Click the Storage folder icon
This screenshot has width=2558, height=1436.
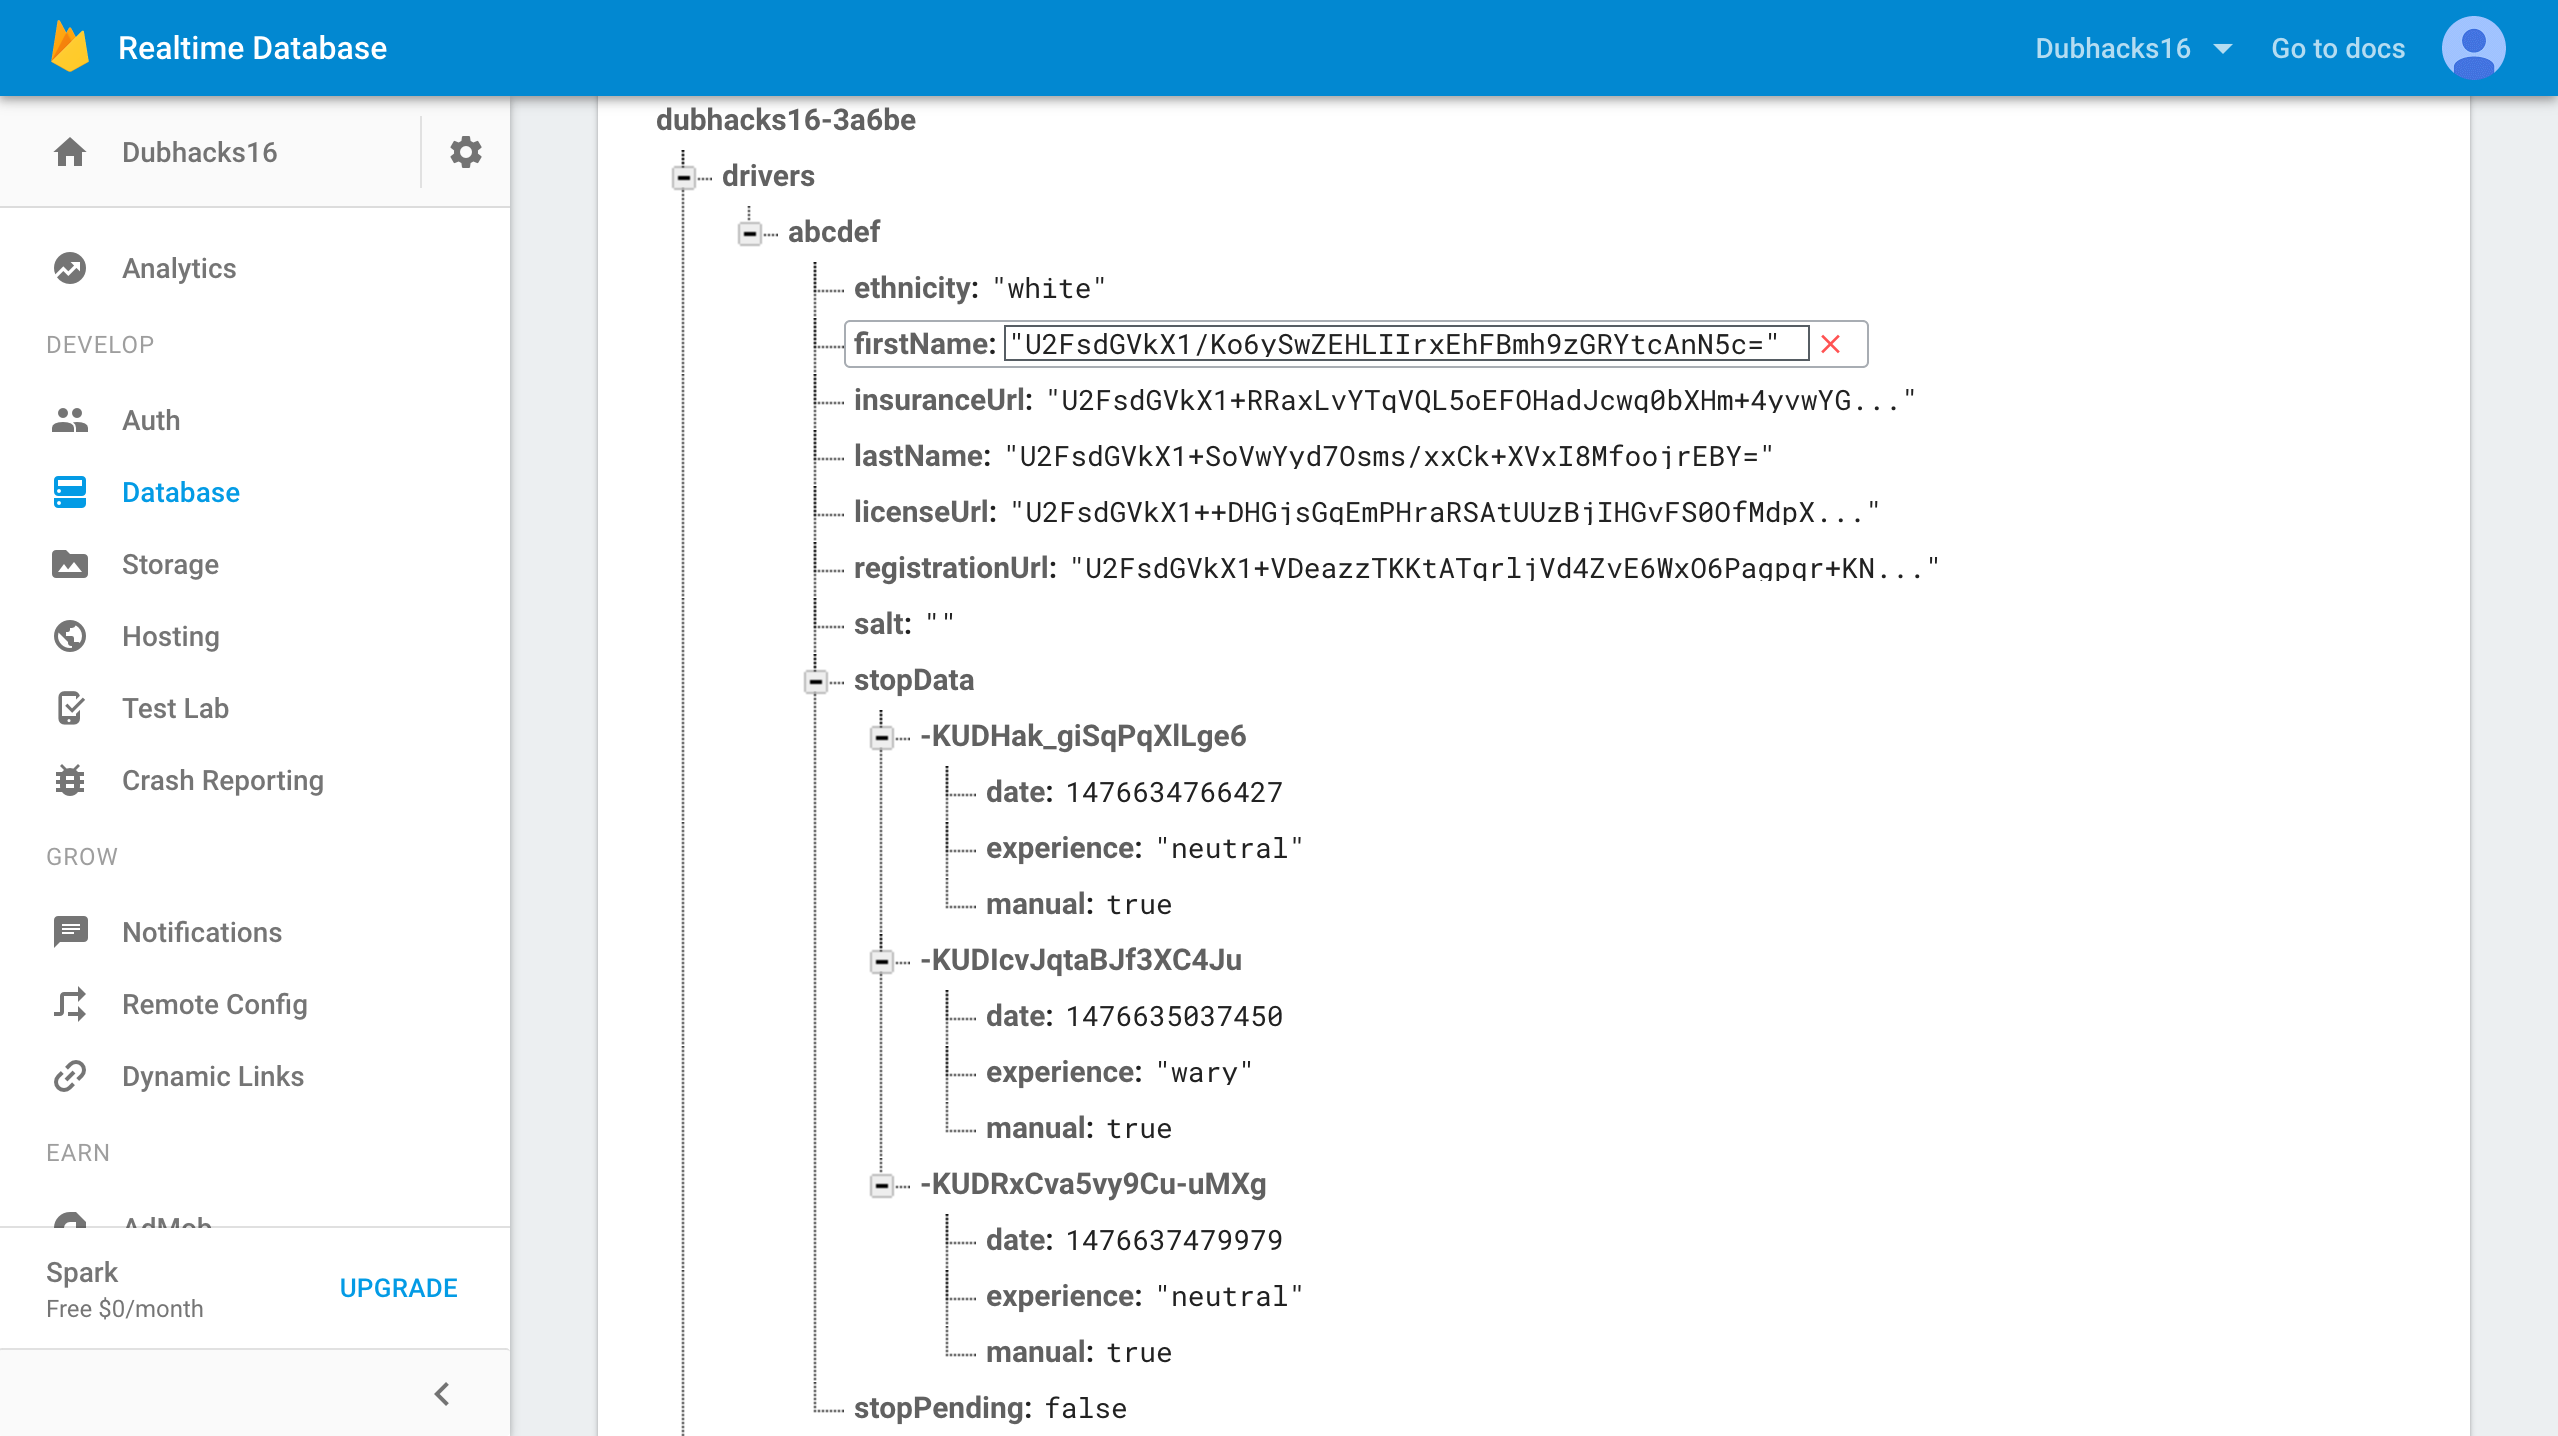pos(70,564)
